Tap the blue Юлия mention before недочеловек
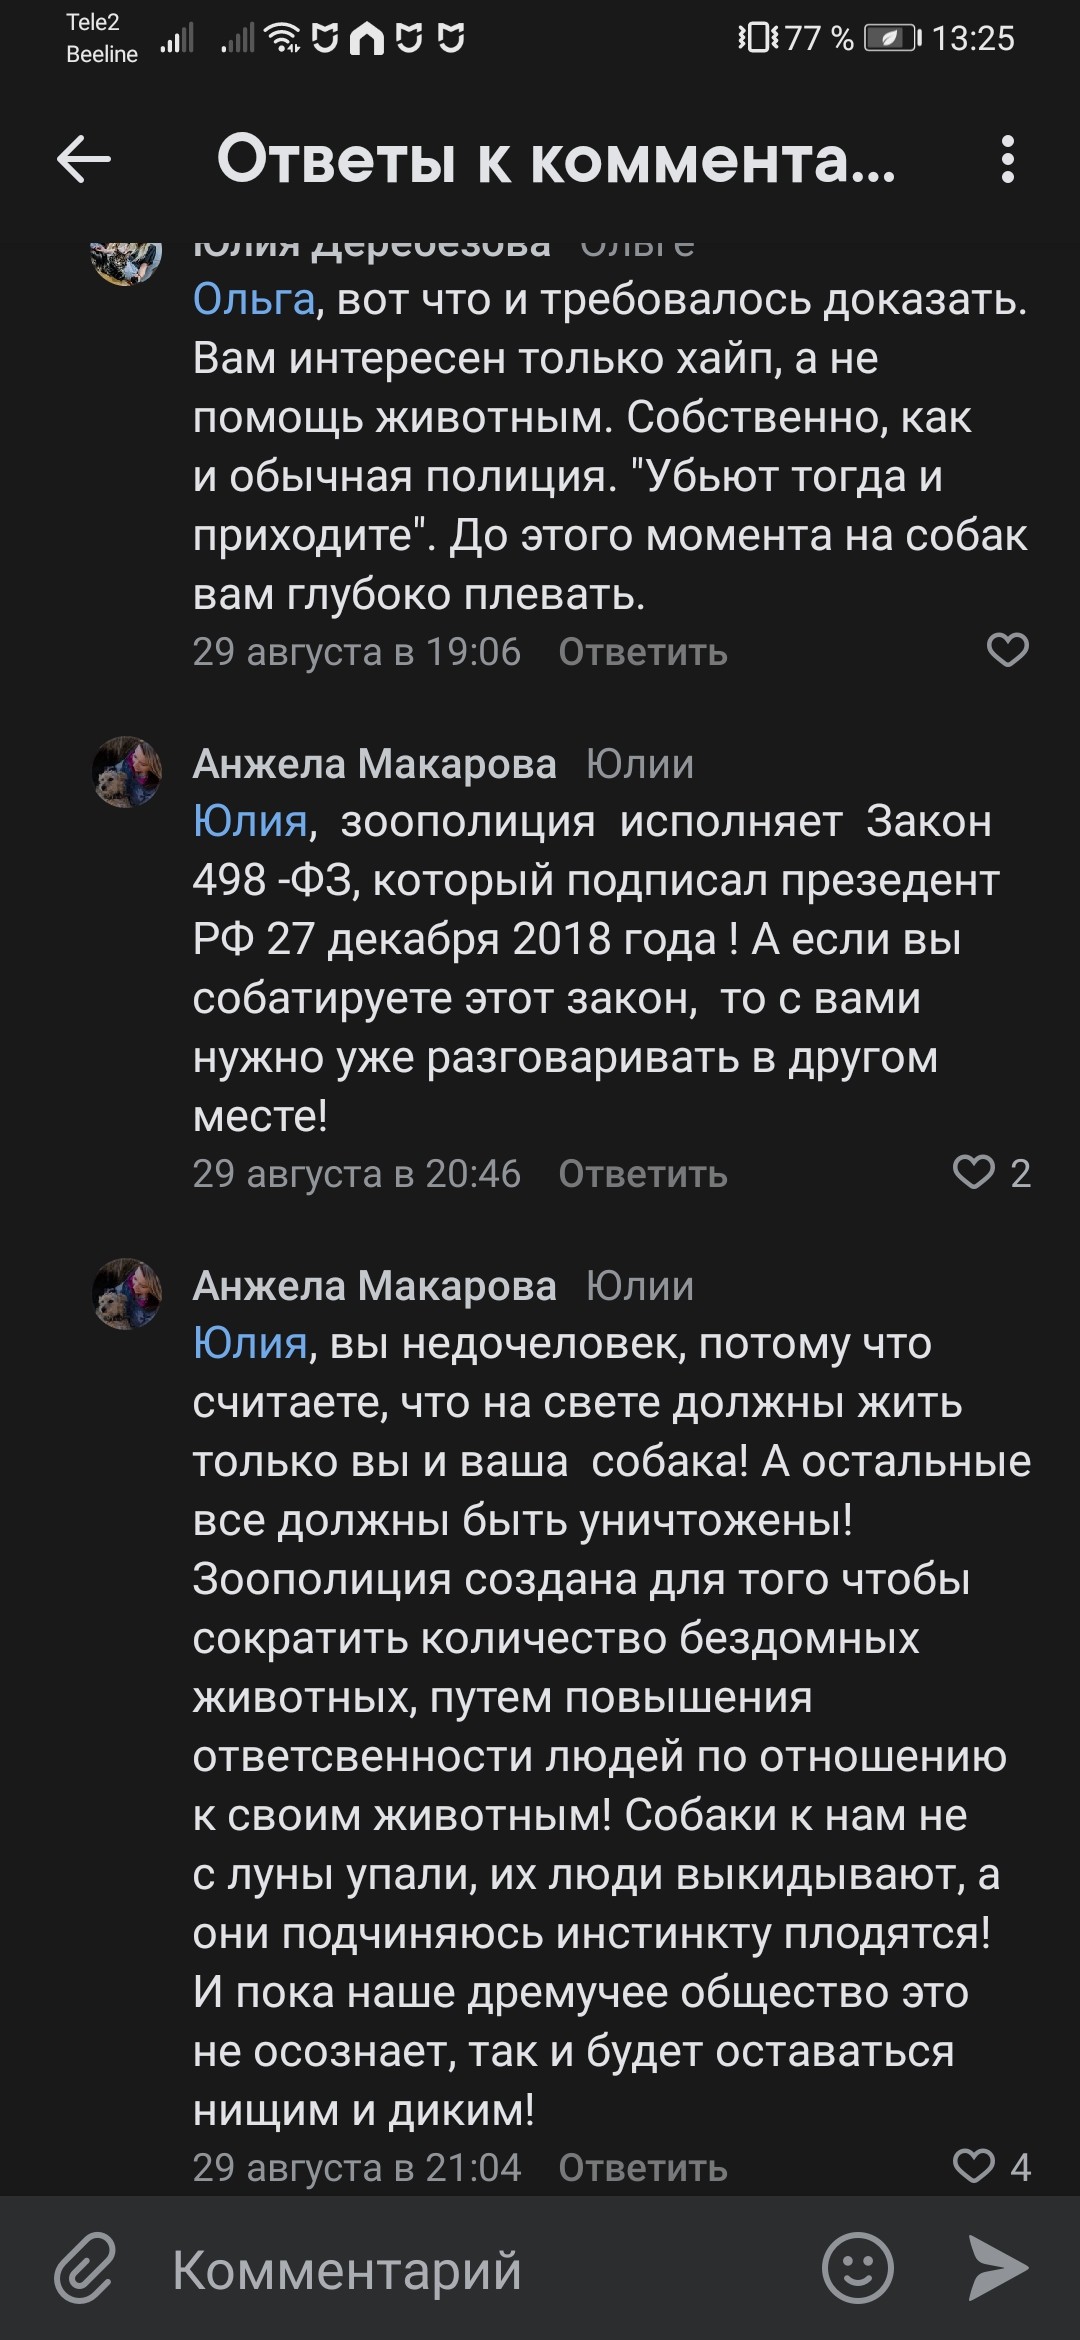1080x2340 pixels. (250, 1343)
